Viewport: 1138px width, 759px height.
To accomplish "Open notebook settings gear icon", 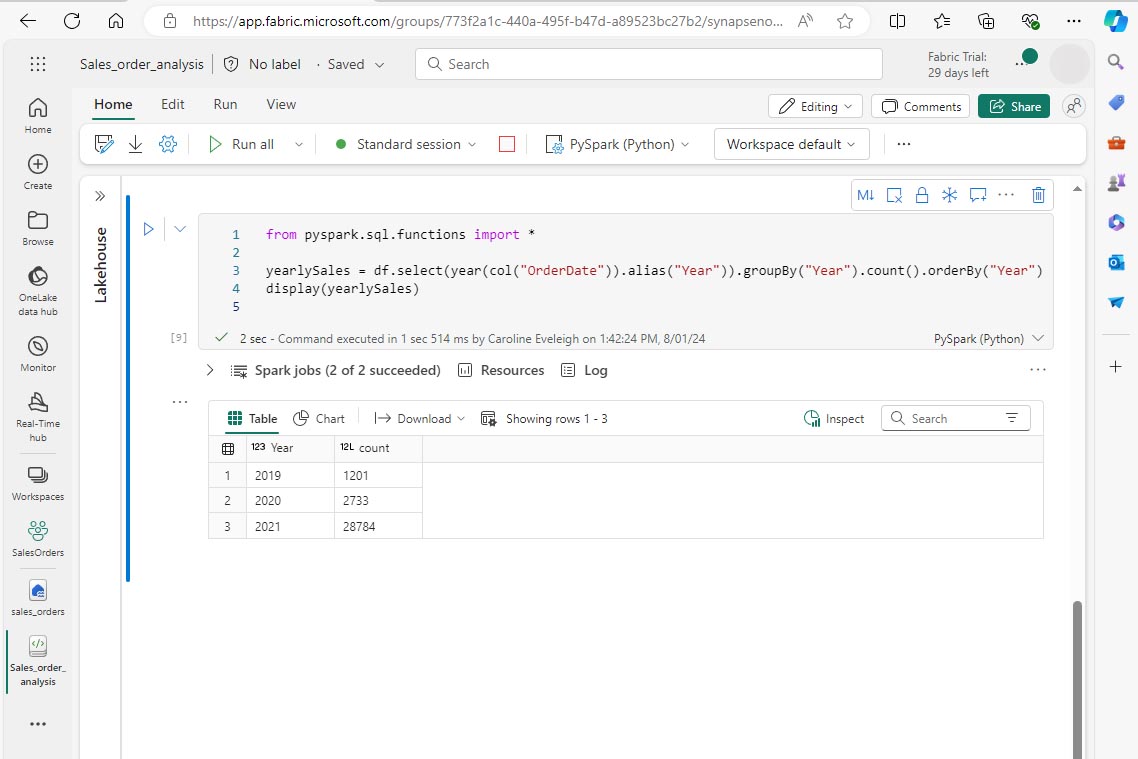I will click(168, 144).
